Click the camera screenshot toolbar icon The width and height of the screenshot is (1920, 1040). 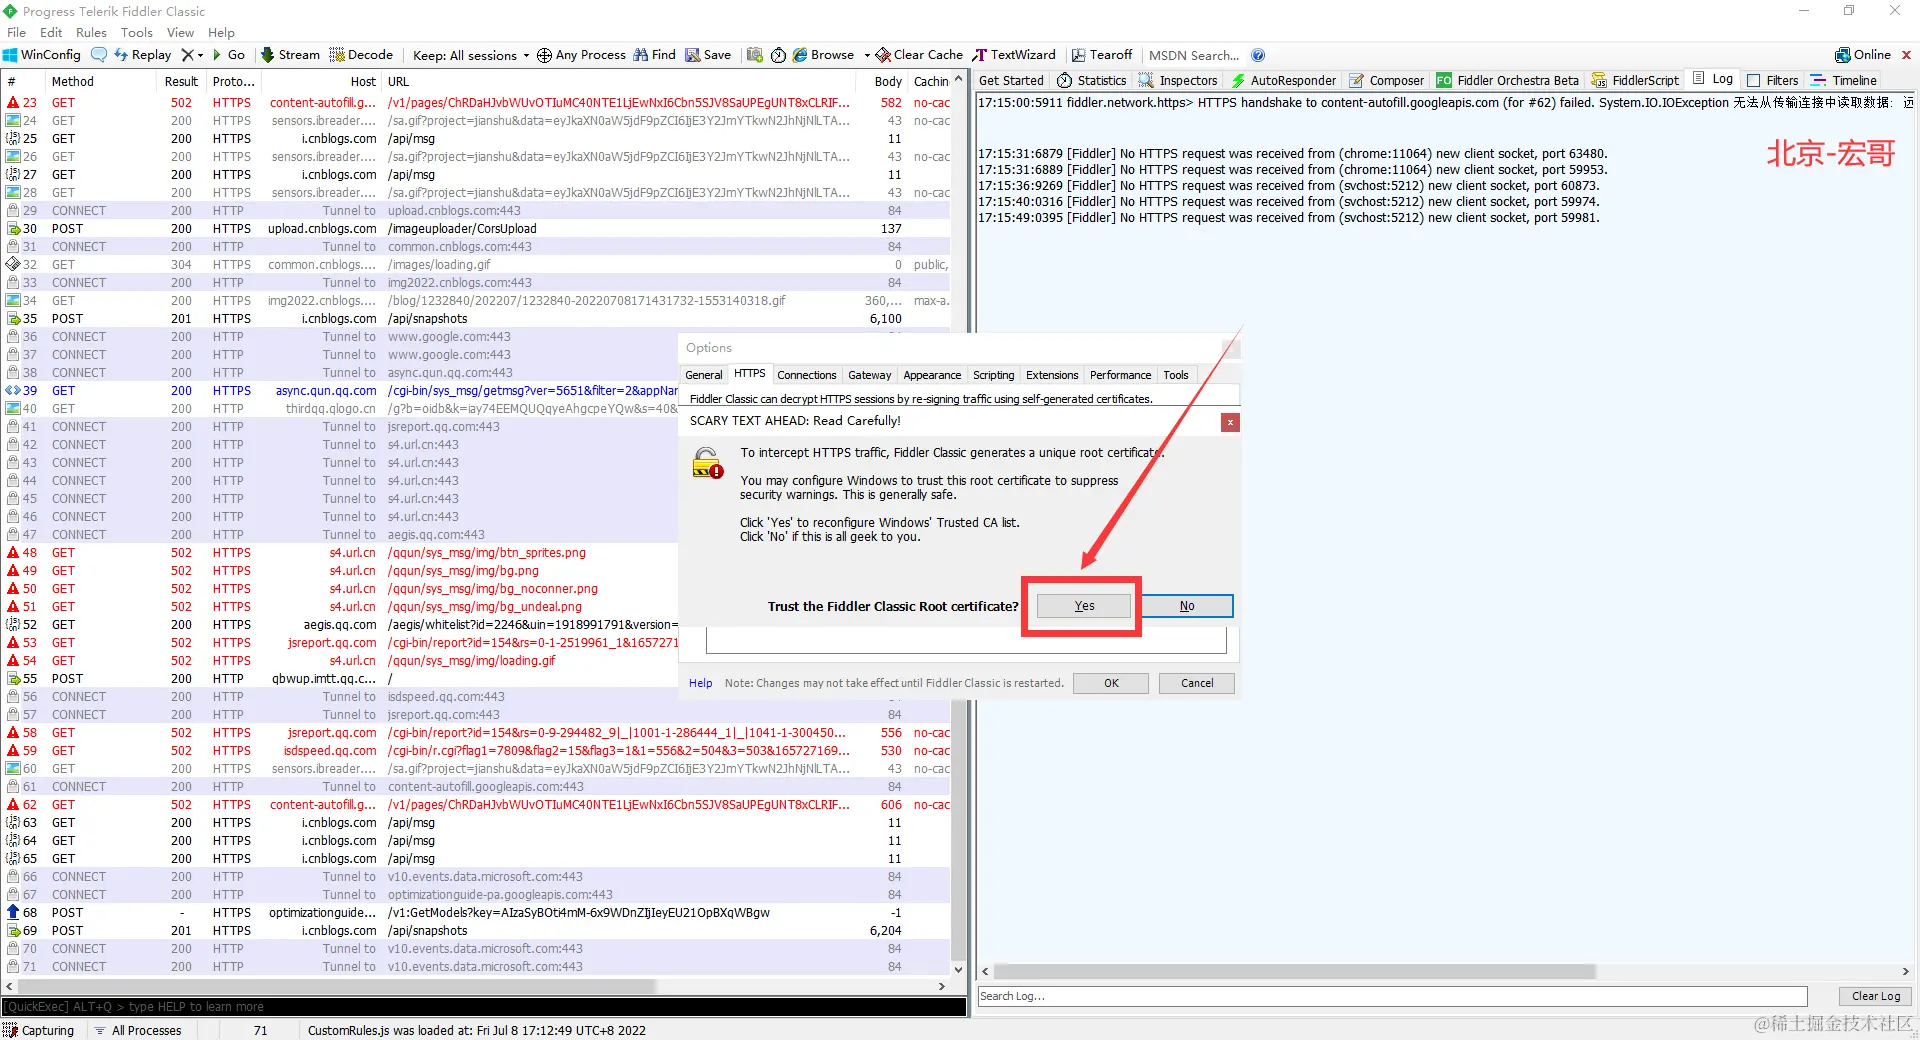(755, 55)
